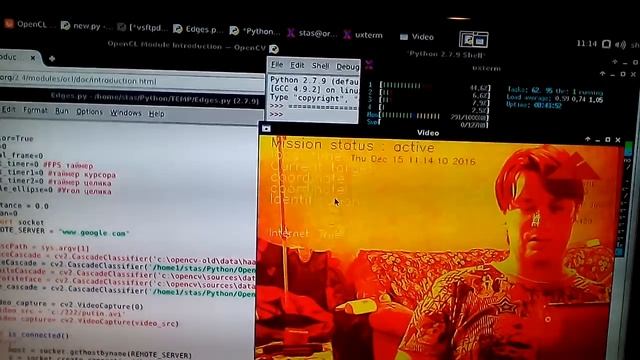Click the icon next to OpenCV browser title
This screenshot has height=360, width=640.
pos(274,49)
